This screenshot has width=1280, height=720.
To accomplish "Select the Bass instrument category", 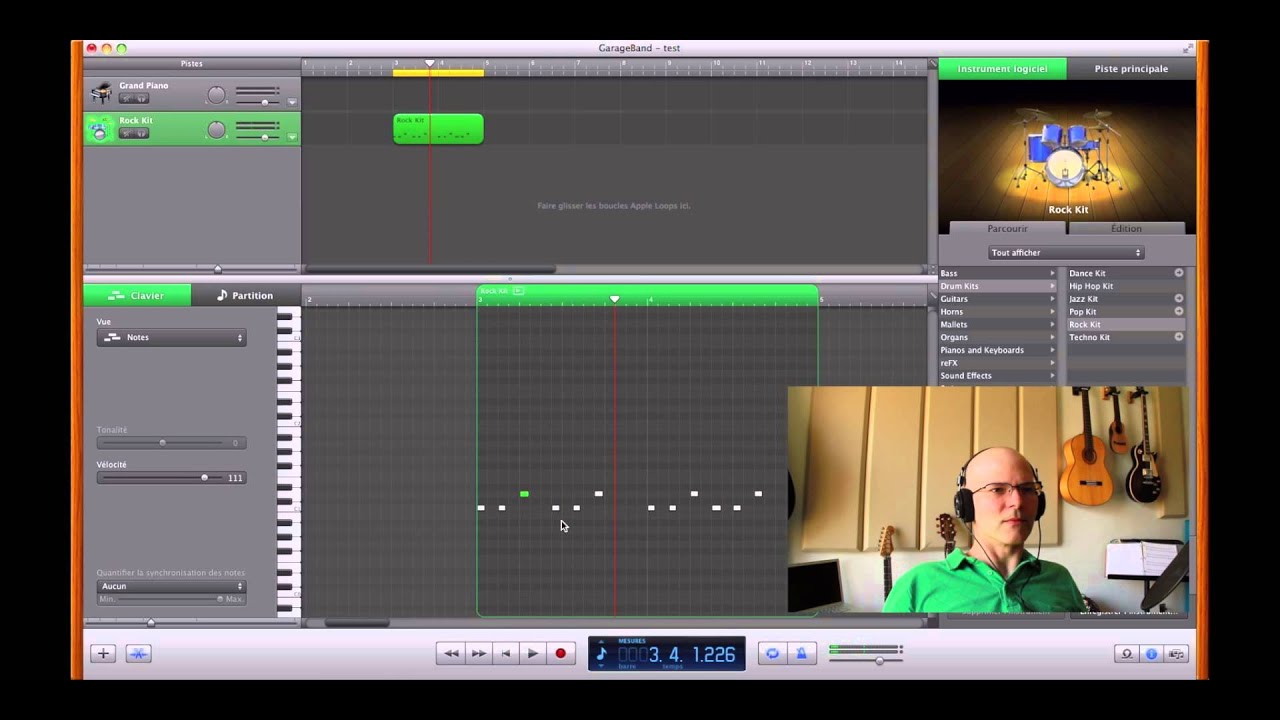I will tap(997, 273).
